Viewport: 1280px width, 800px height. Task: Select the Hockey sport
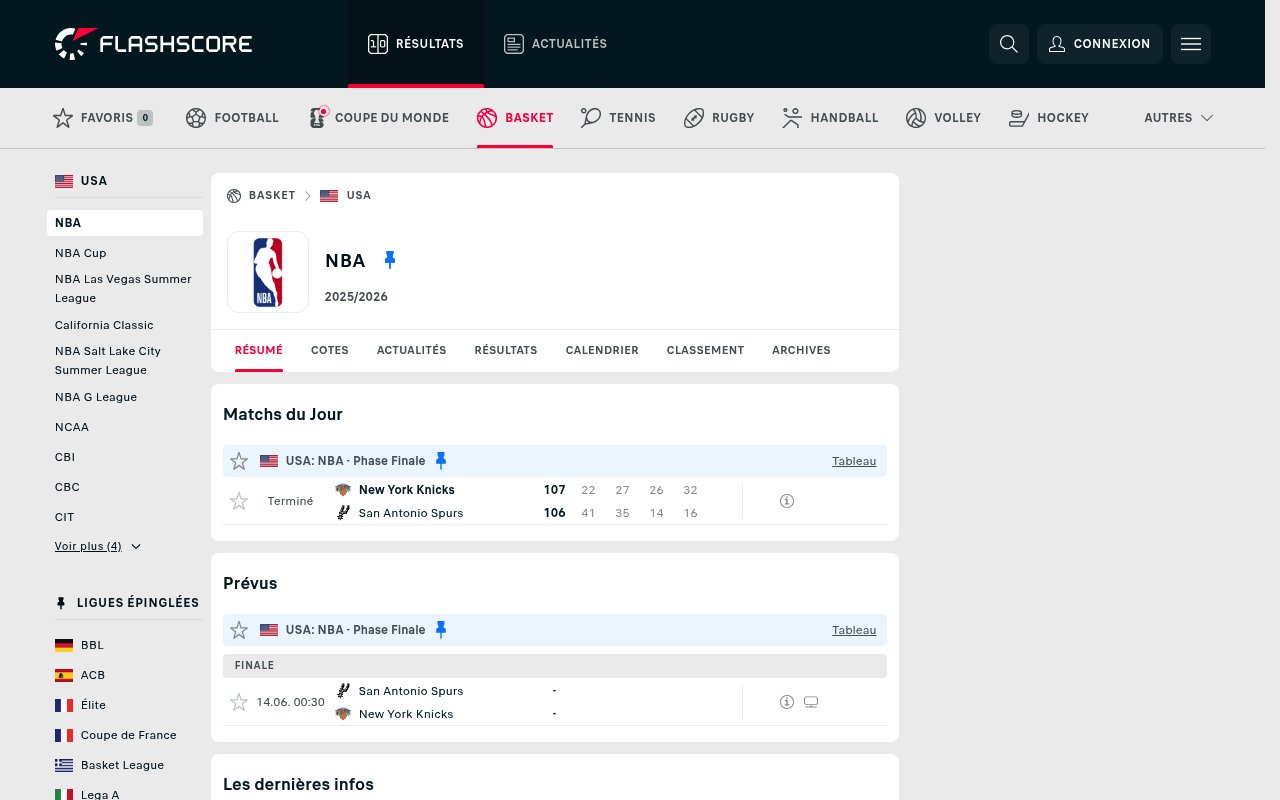coord(1049,118)
